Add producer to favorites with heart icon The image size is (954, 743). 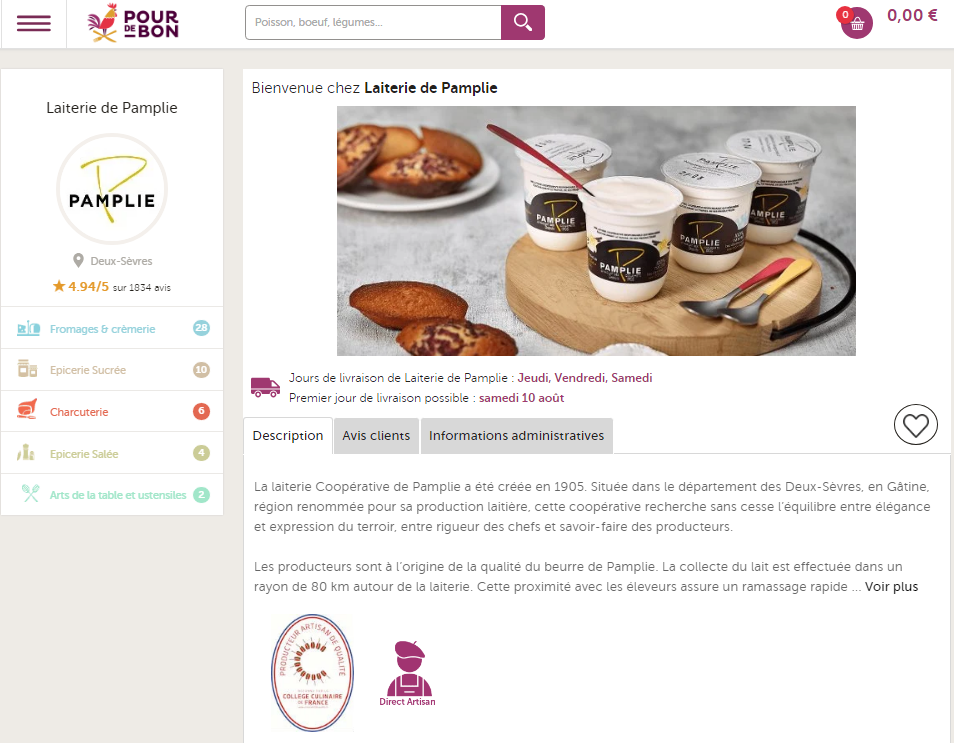coord(915,424)
